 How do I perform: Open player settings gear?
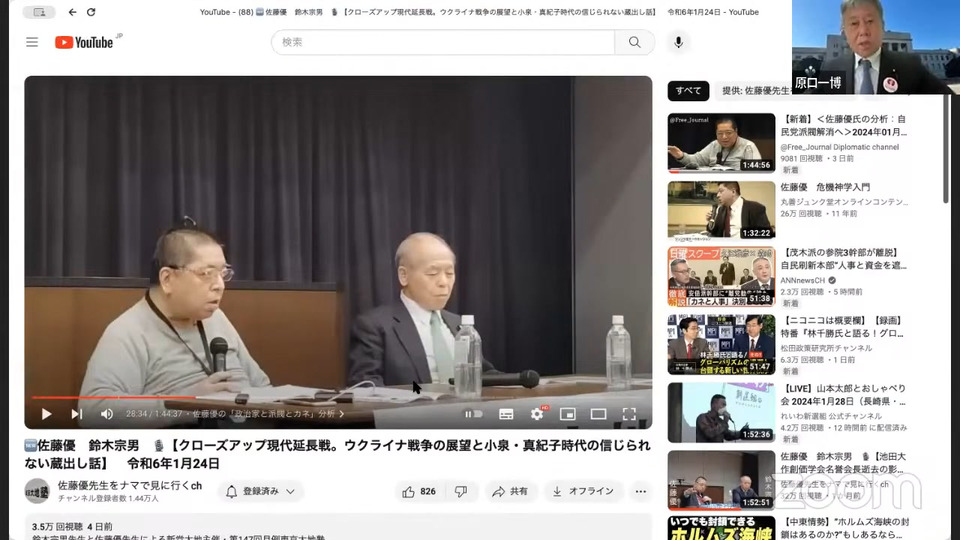[x=537, y=414]
